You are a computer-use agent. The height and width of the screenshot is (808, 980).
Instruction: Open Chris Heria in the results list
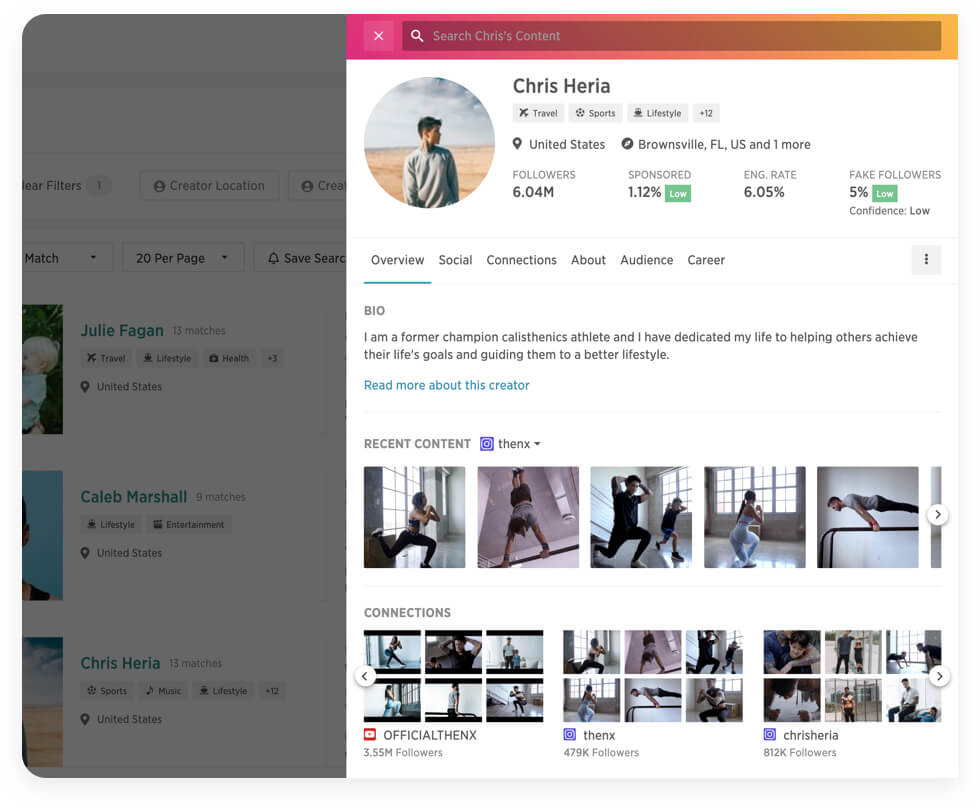click(x=120, y=663)
